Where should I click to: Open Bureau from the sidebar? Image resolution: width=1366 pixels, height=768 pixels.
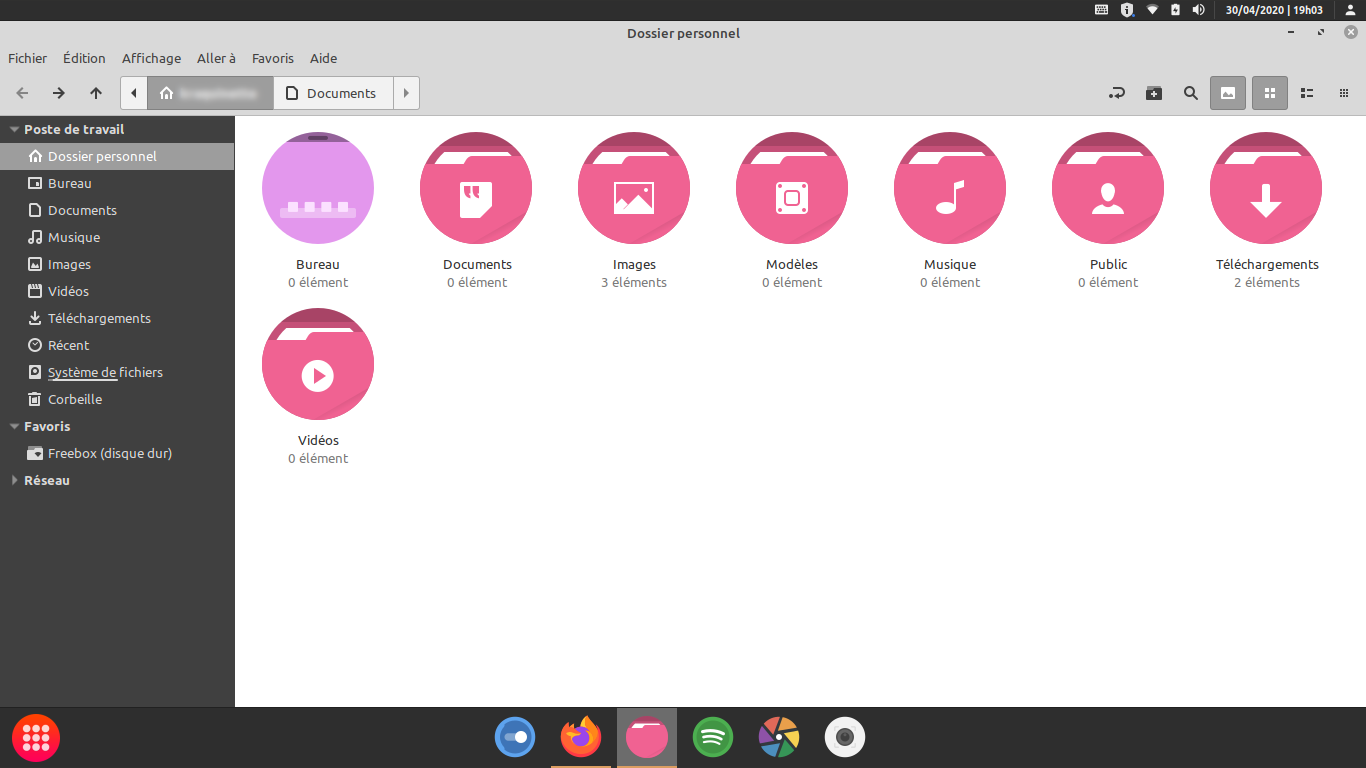pos(117,183)
